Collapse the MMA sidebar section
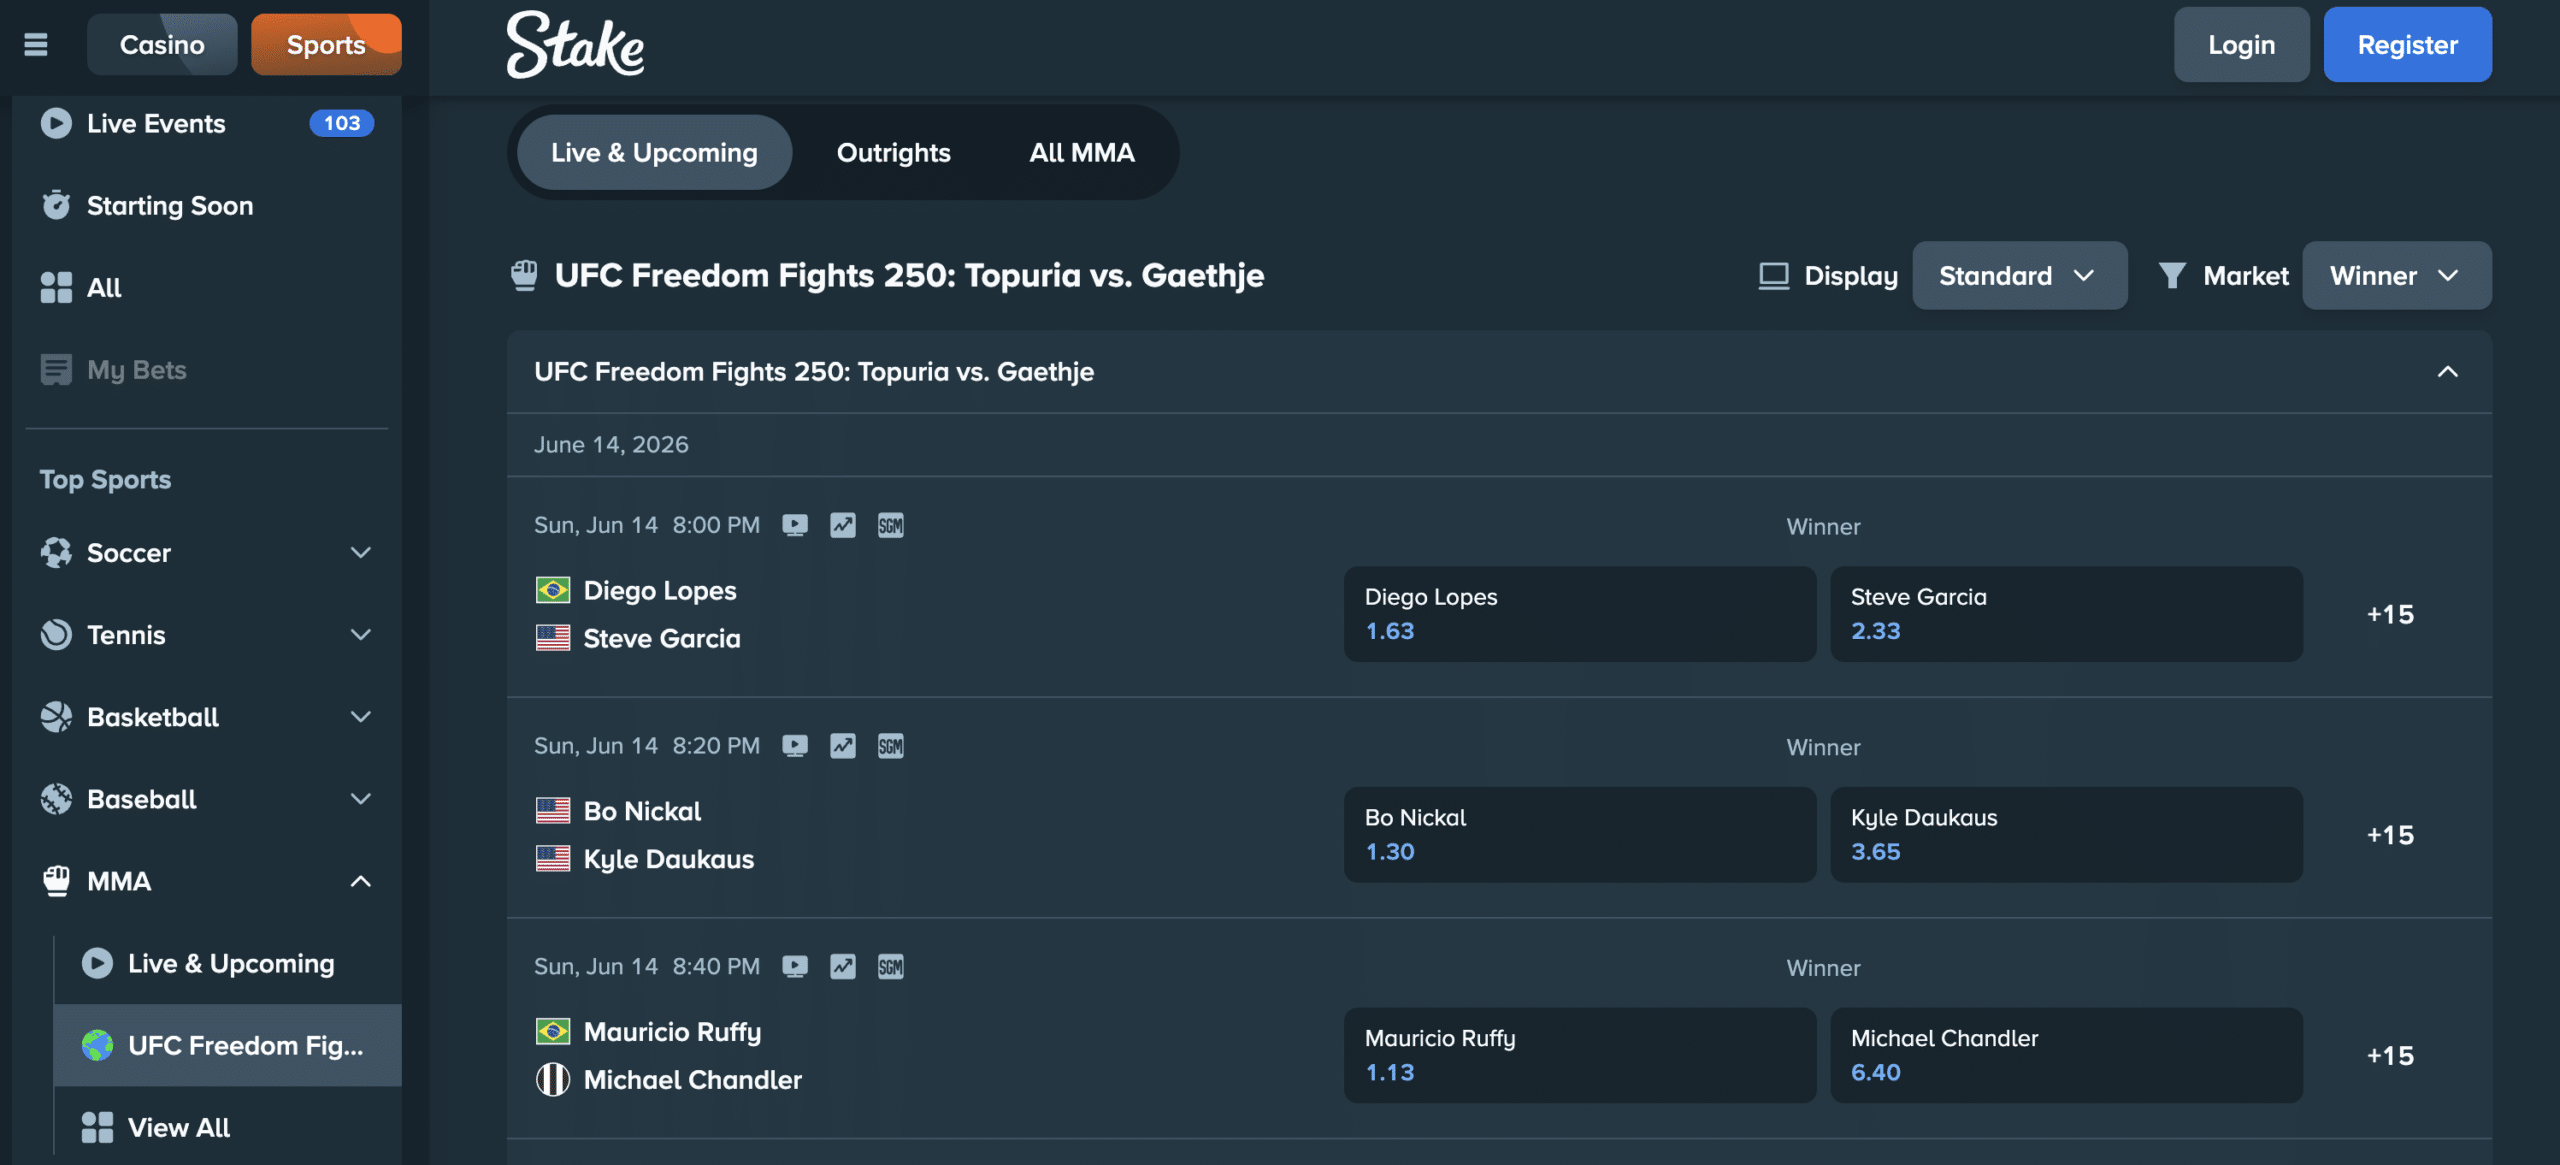The image size is (2560, 1165). click(361, 881)
